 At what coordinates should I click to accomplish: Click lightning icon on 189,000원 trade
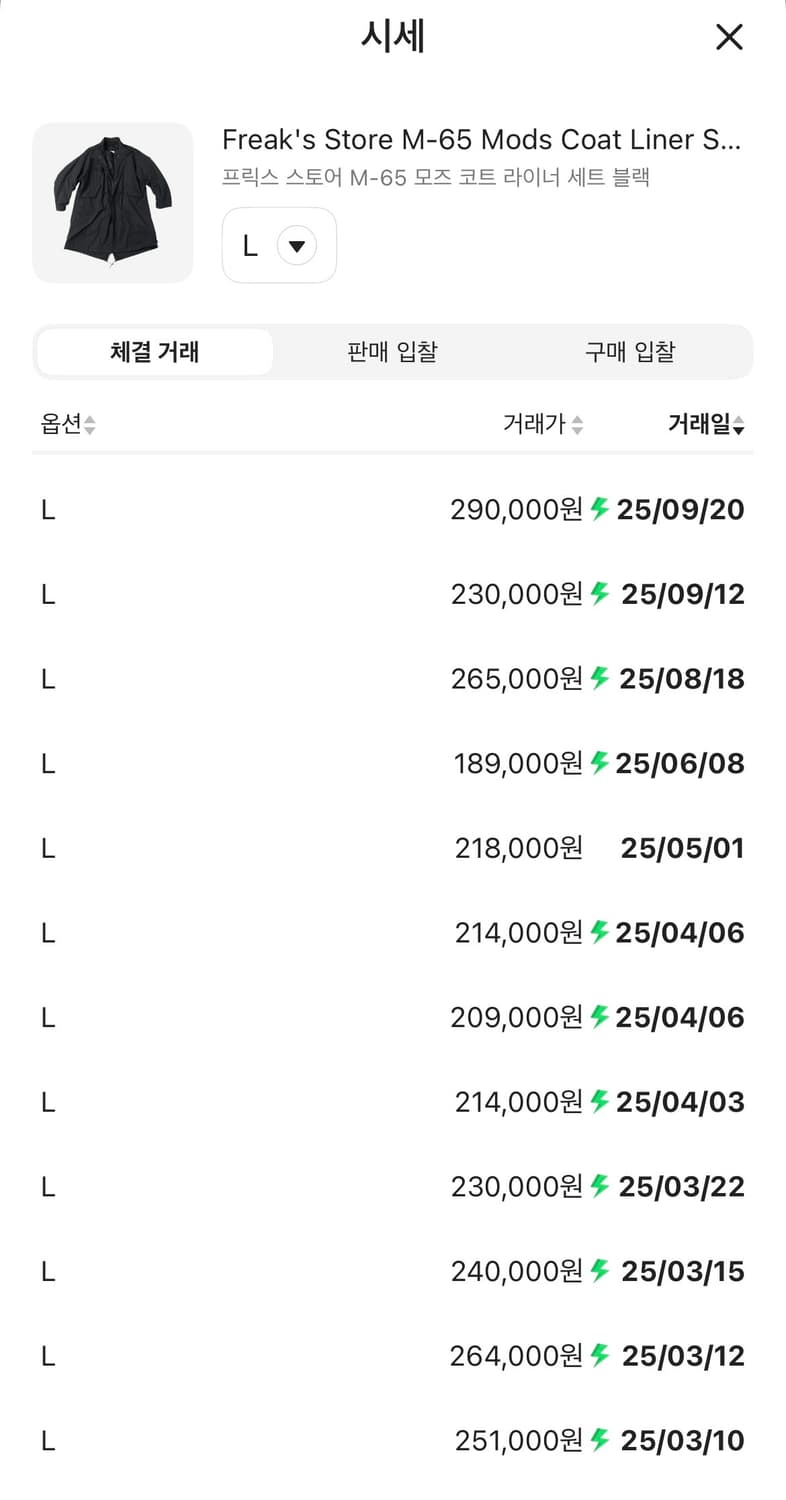[600, 763]
